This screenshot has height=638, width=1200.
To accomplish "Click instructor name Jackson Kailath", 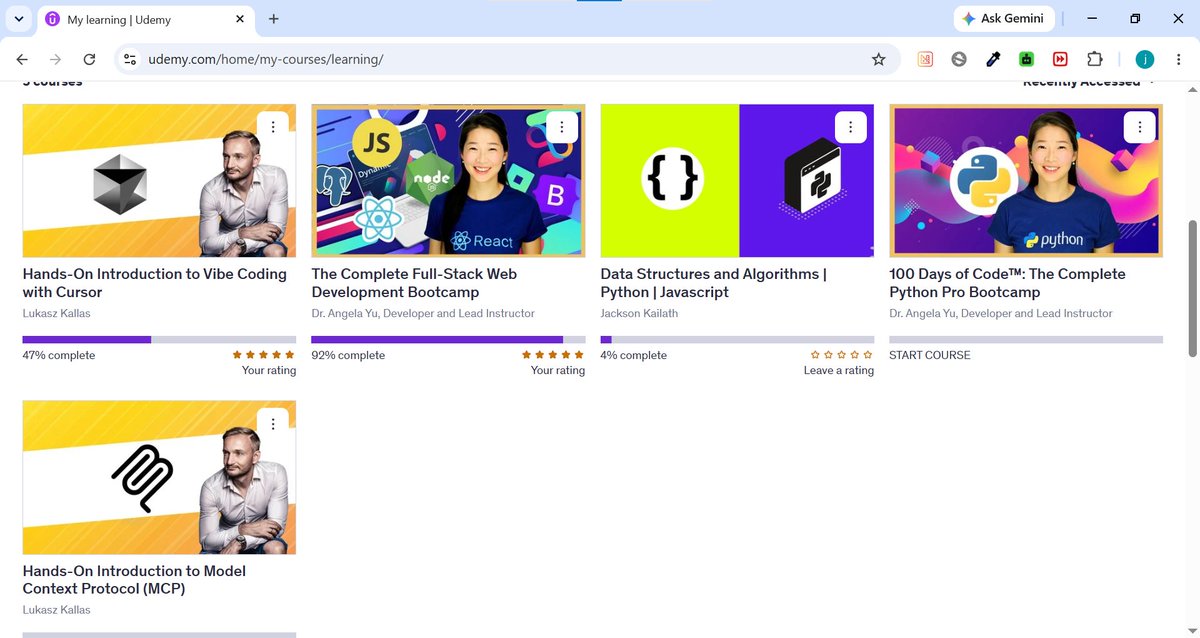I will point(639,313).
